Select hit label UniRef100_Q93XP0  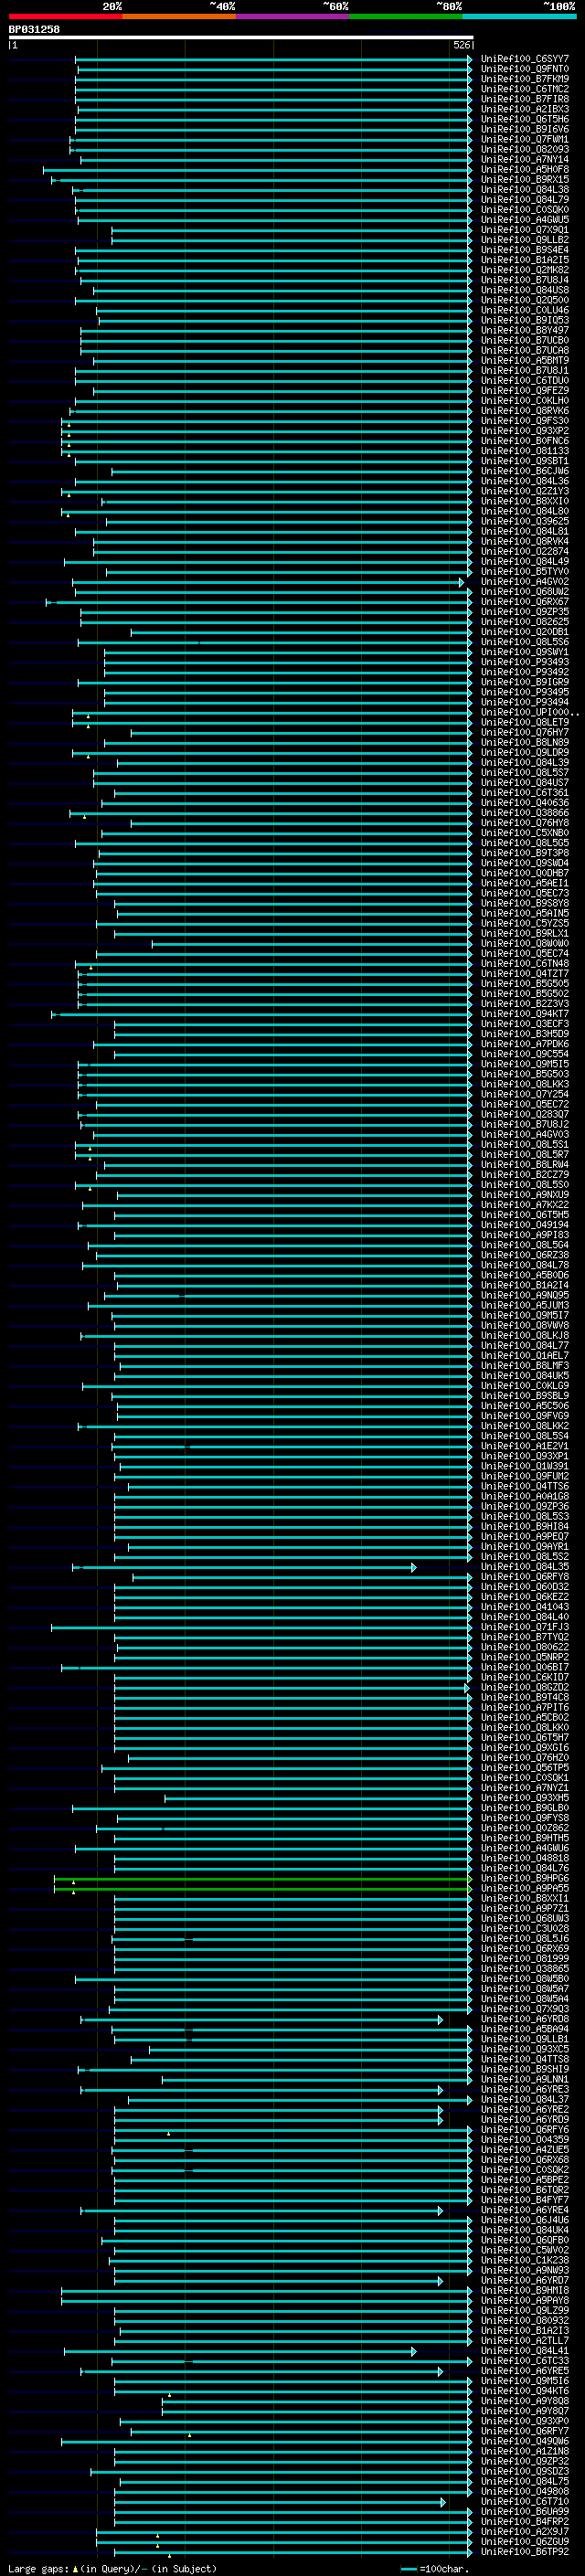(524, 2421)
